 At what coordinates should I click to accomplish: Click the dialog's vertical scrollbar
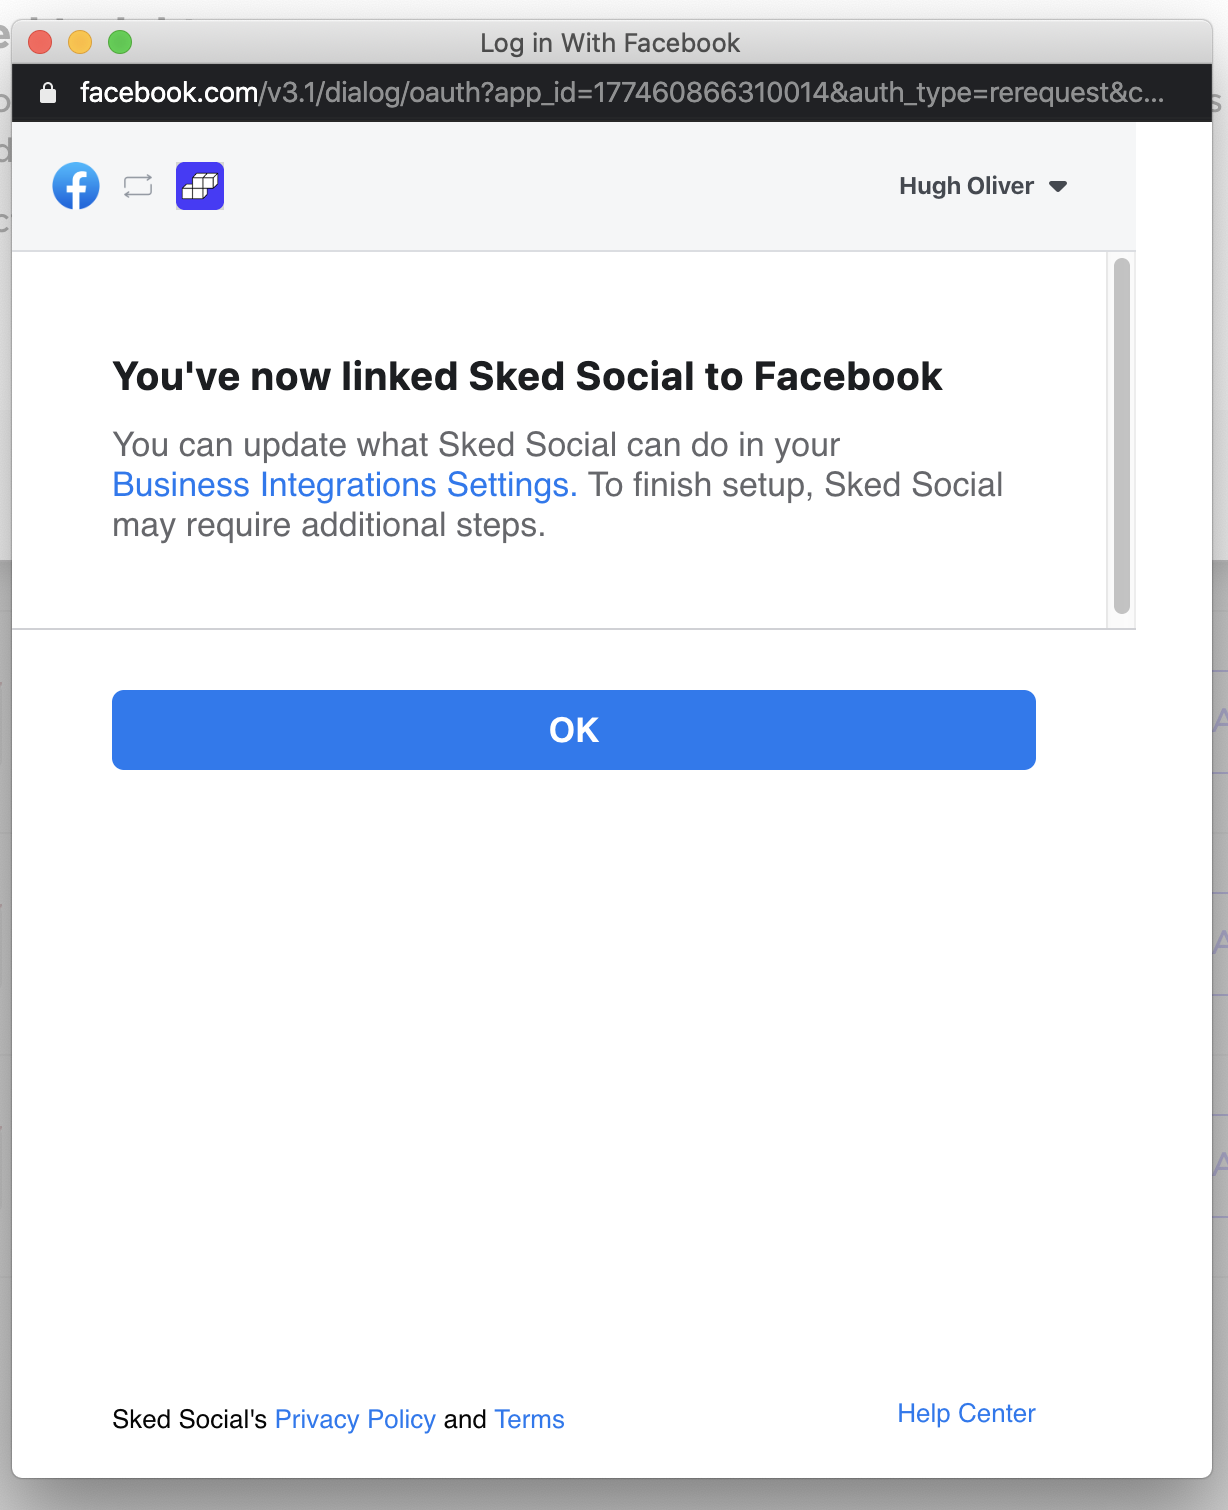[x=1122, y=436]
